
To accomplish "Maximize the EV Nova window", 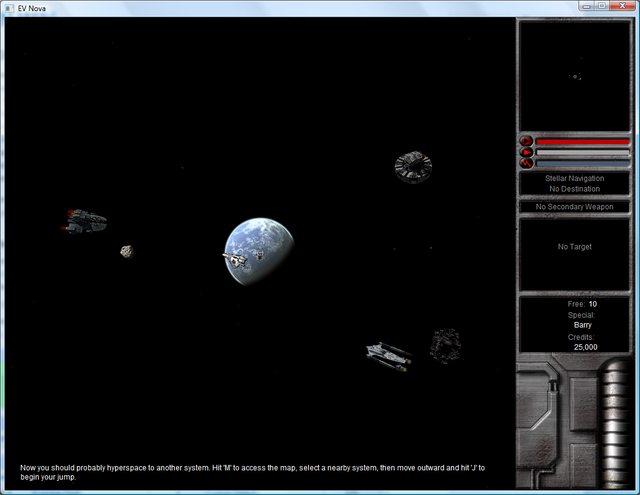I will coord(602,6).
